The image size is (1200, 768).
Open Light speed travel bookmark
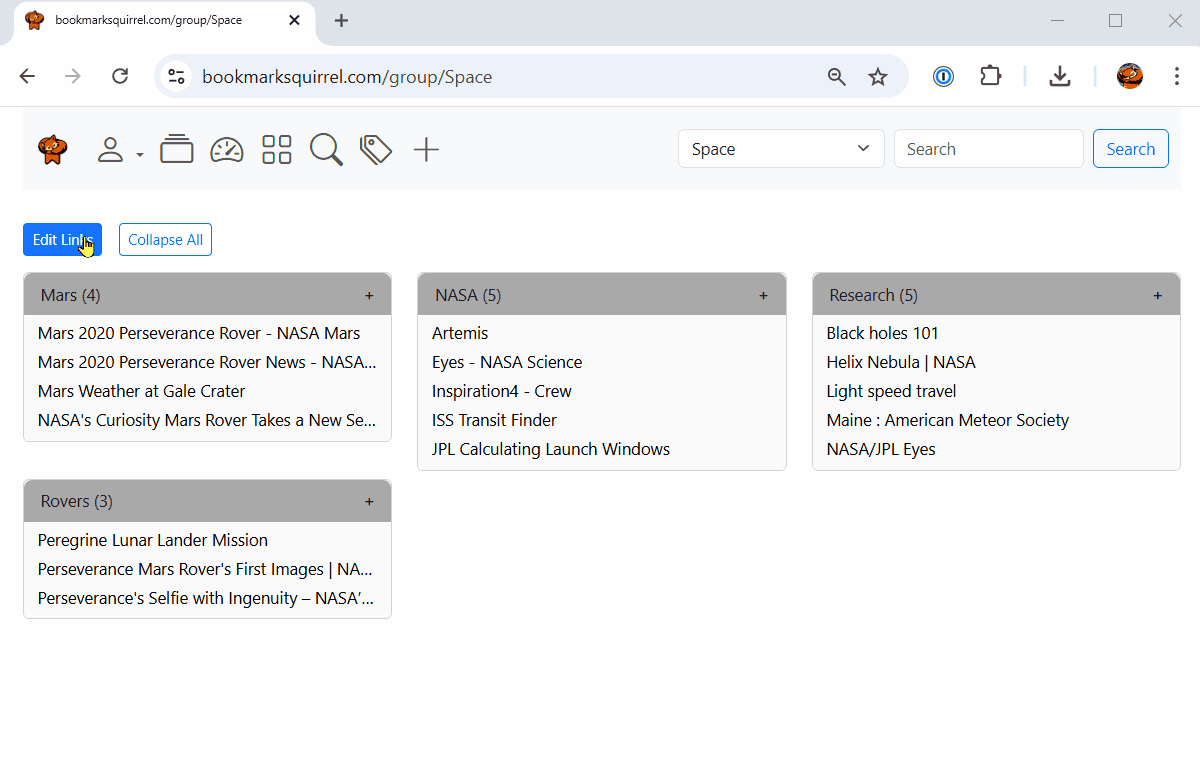[891, 391]
